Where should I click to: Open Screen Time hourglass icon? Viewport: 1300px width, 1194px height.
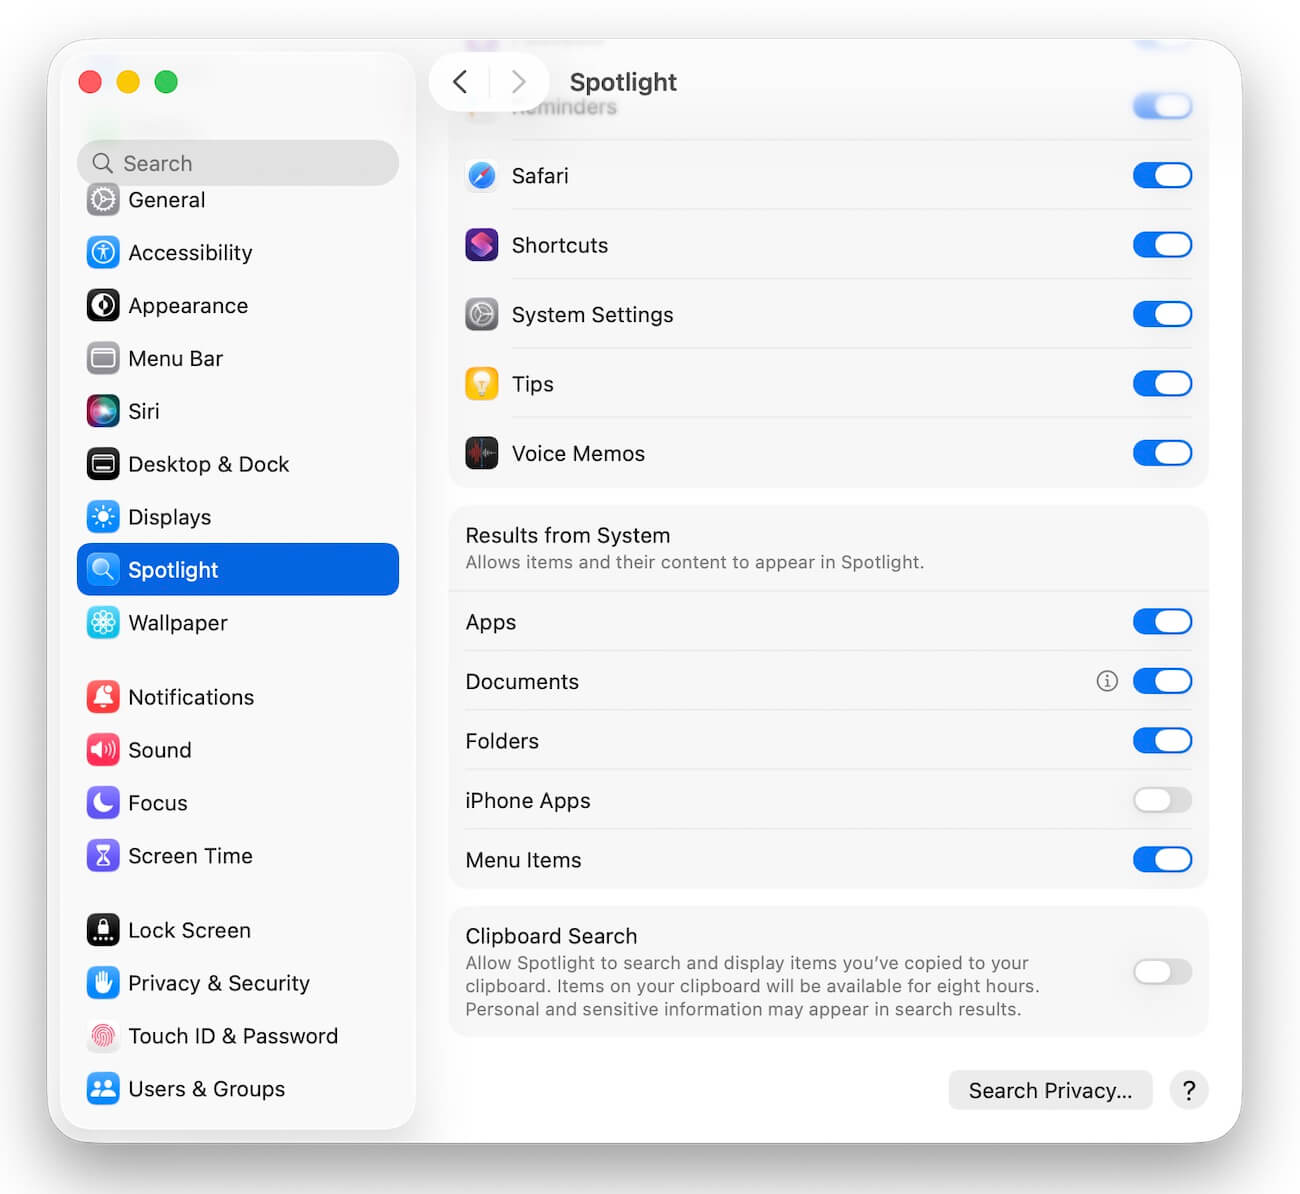point(103,856)
